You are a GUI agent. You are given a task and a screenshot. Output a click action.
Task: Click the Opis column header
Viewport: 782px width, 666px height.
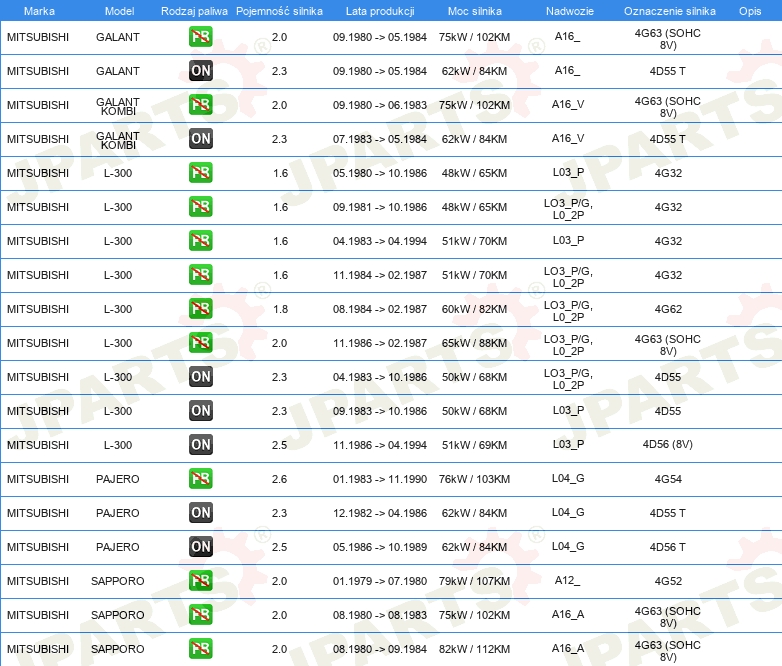[750, 11]
